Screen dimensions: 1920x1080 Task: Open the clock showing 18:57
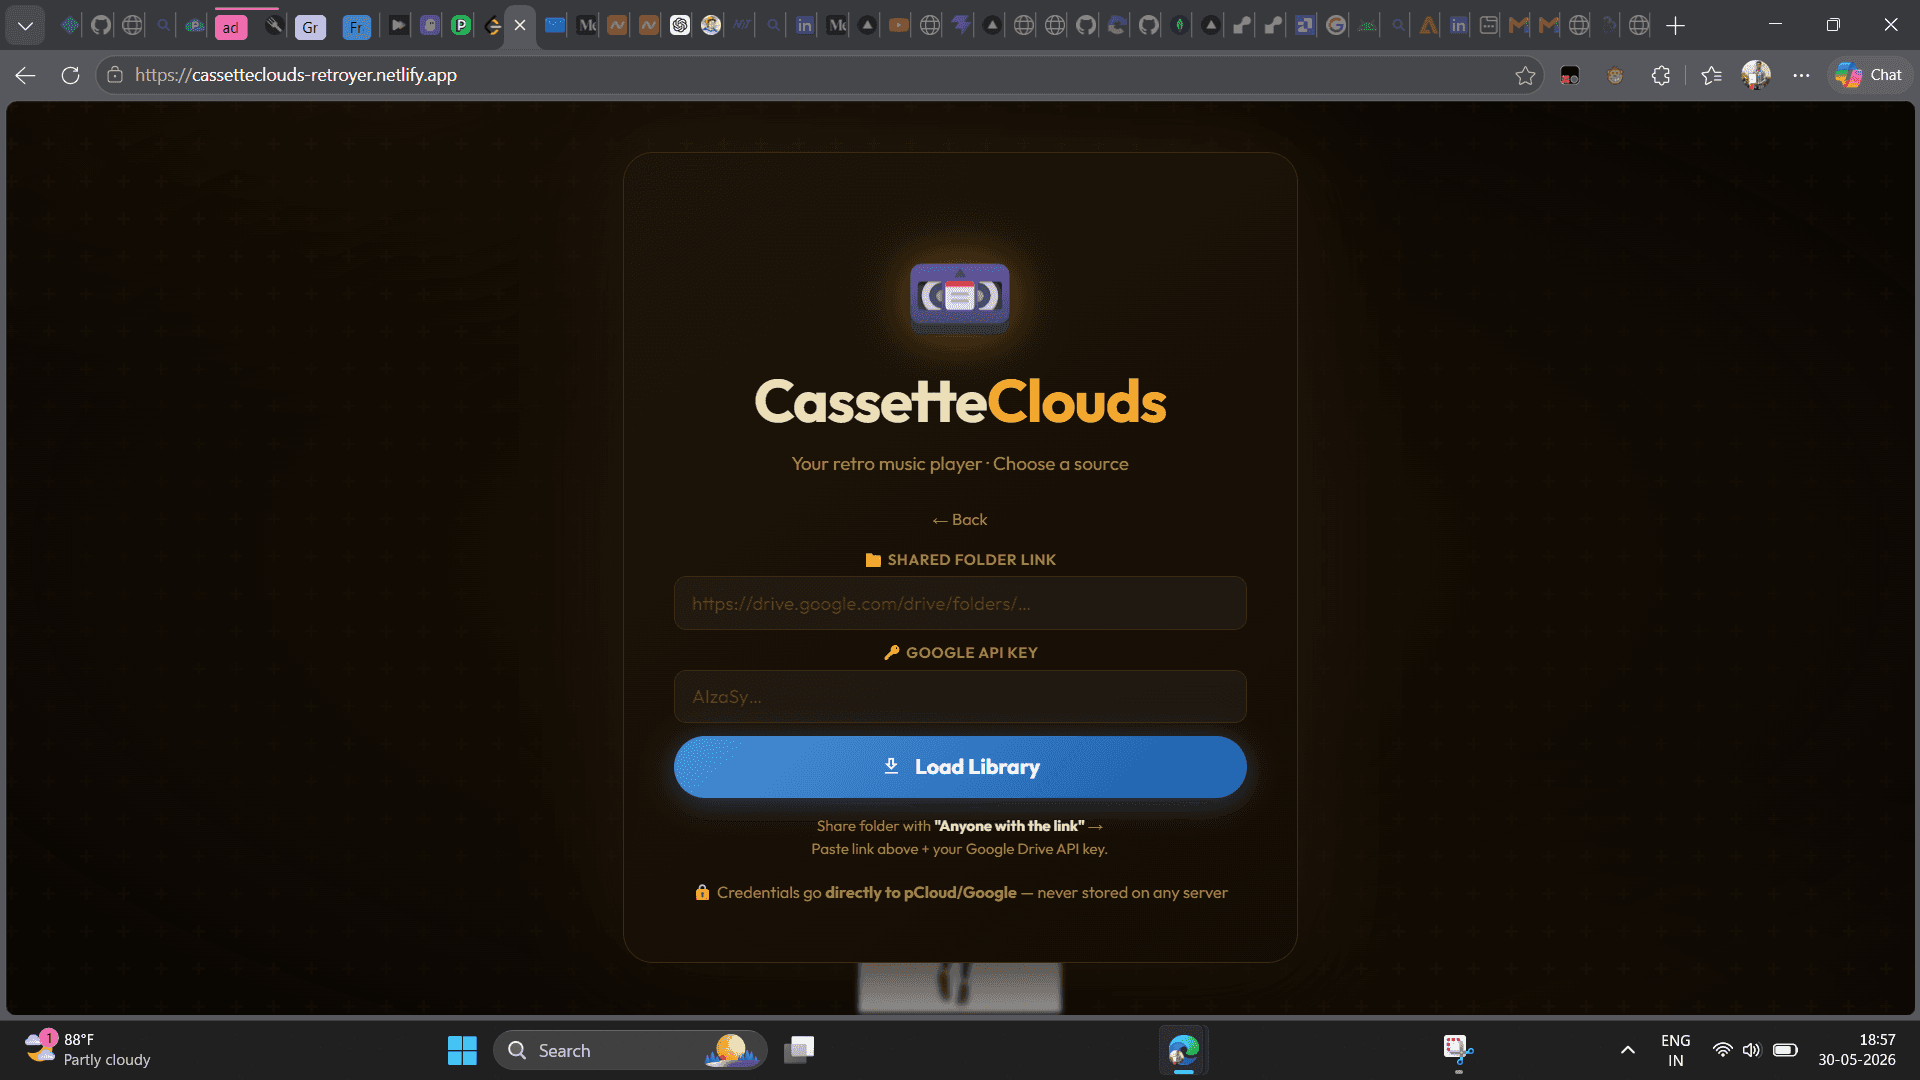click(x=1857, y=1050)
